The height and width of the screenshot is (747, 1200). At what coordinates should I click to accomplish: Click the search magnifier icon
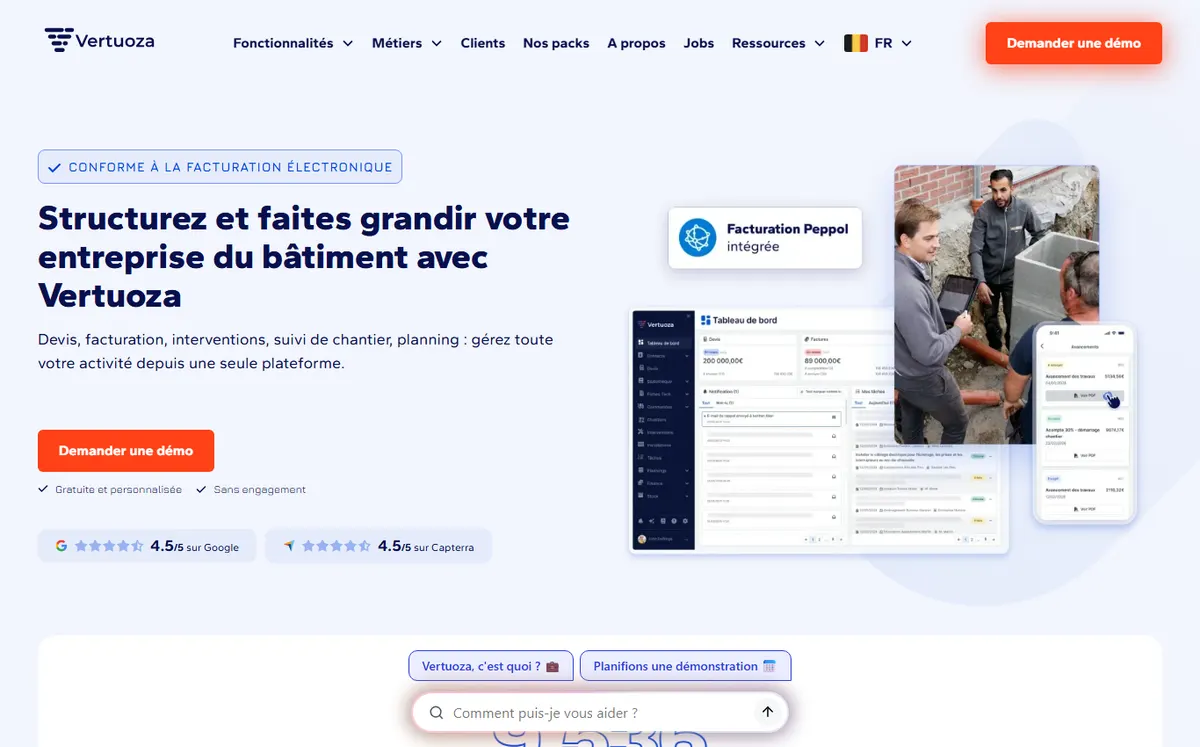[437, 713]
